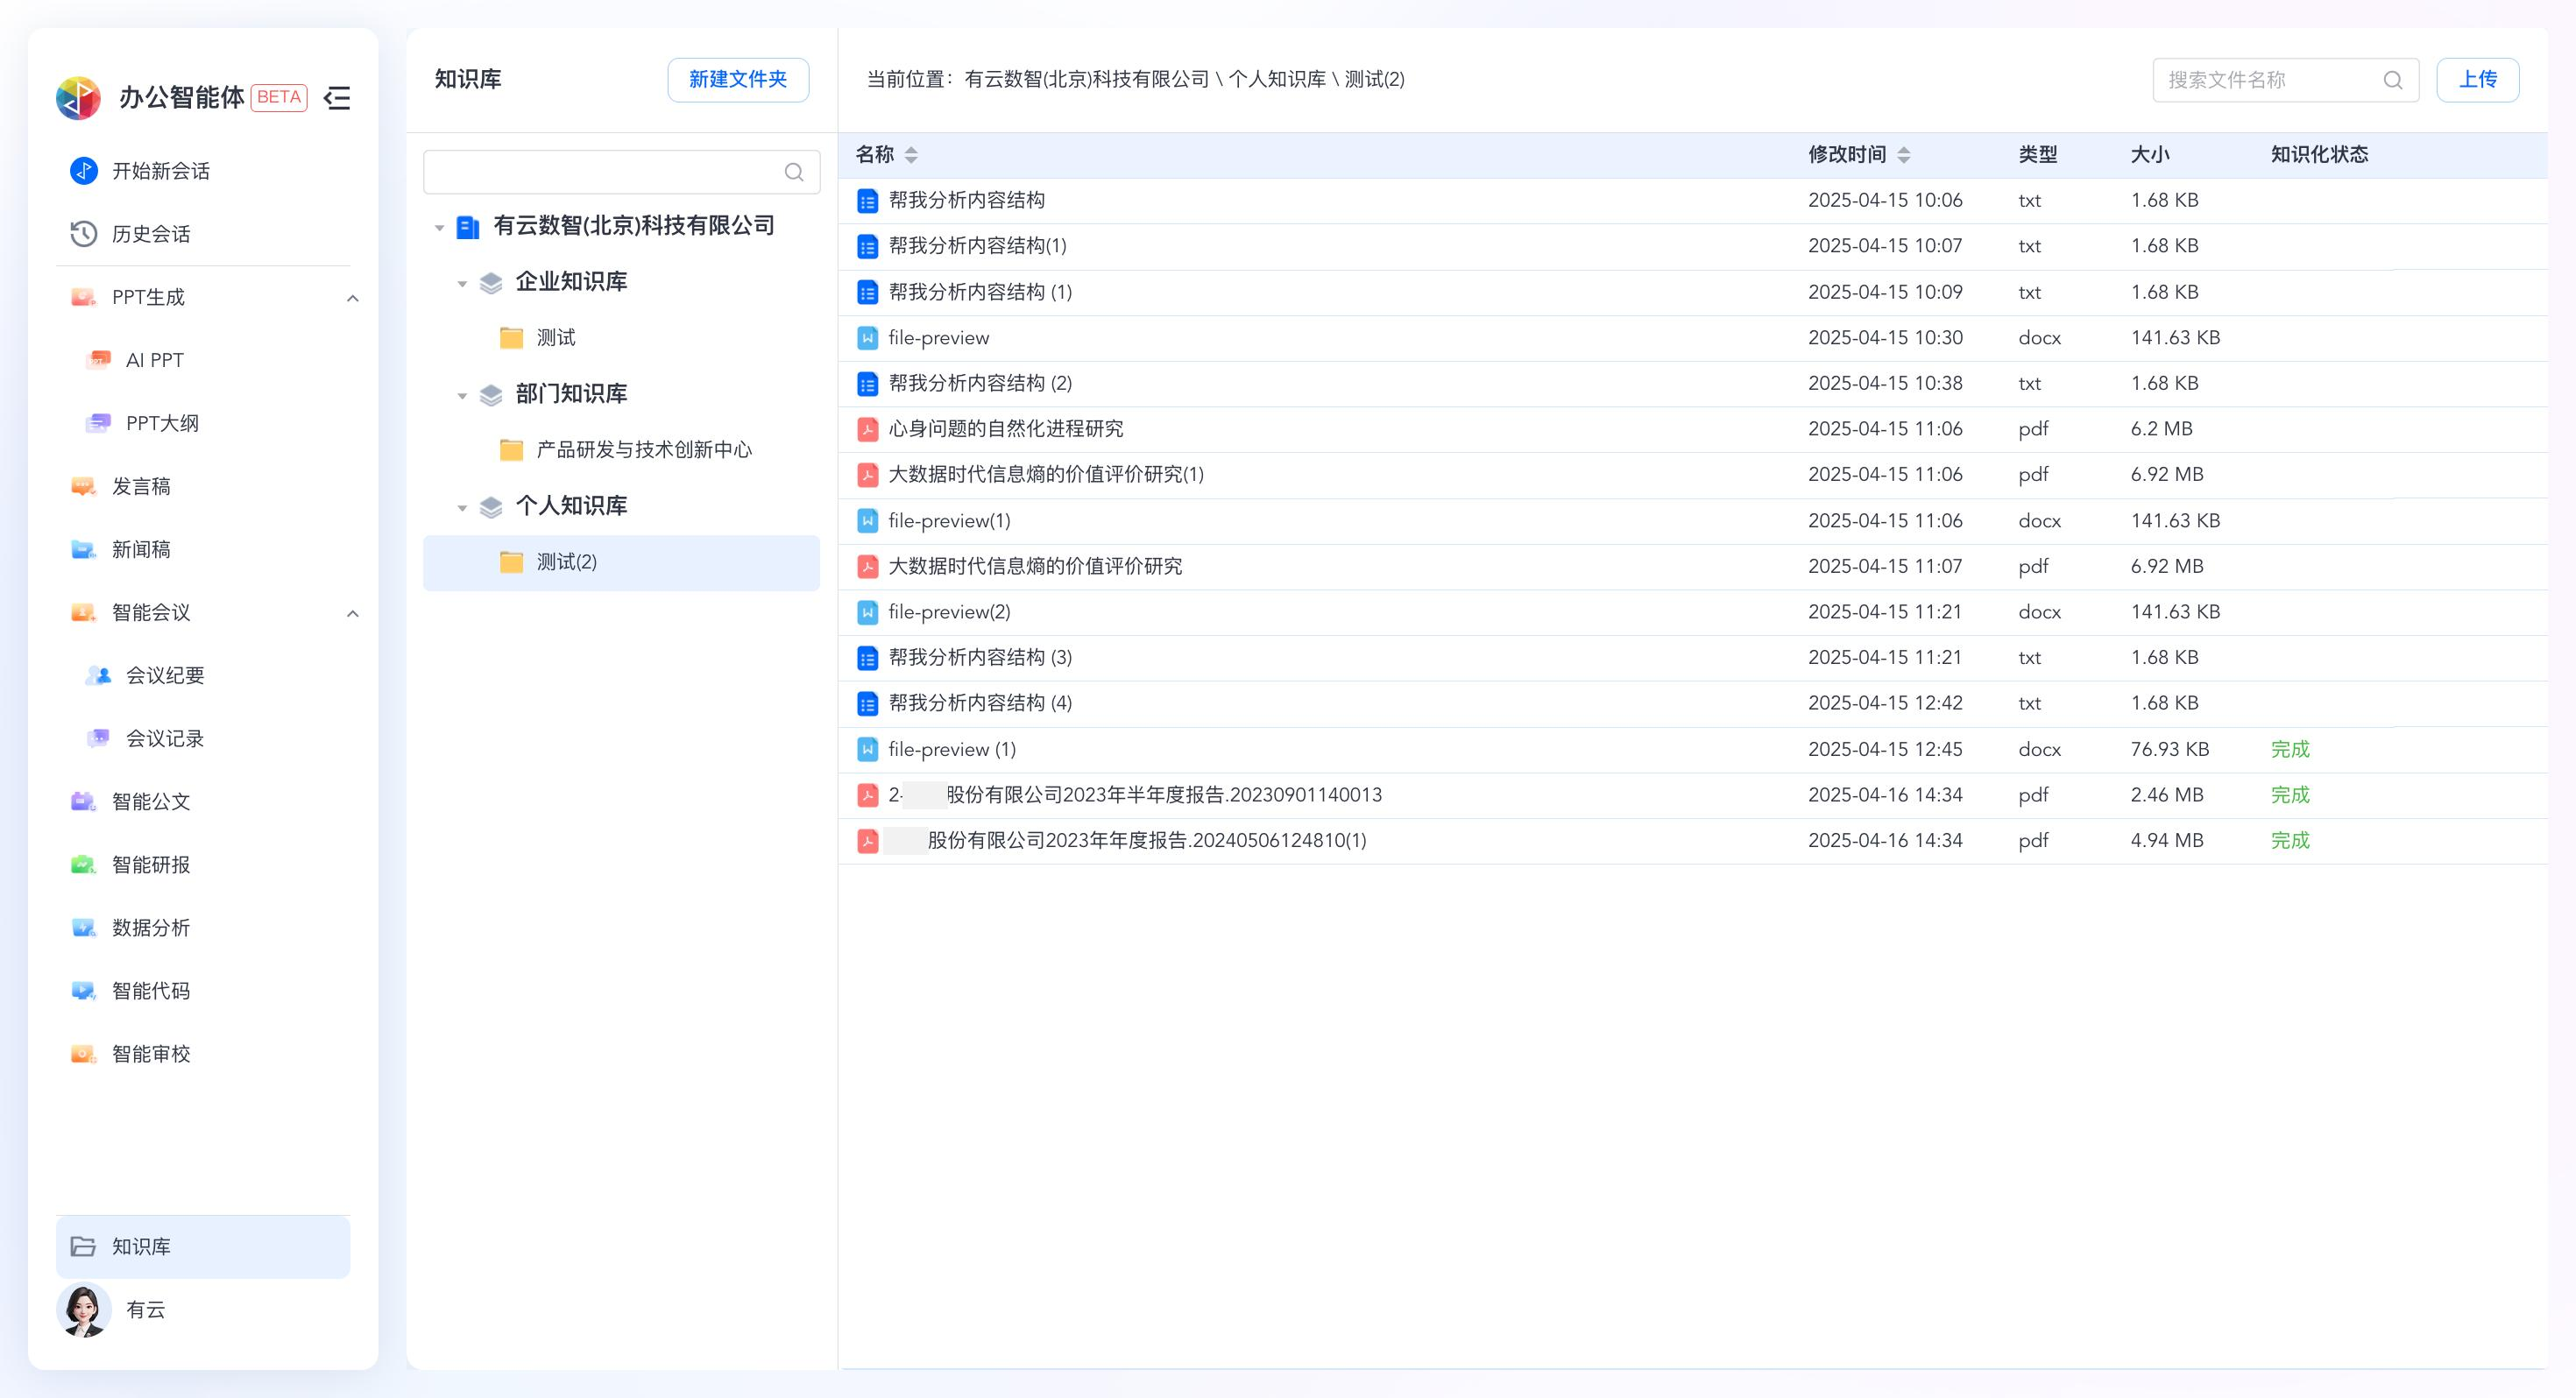Collapse the 智能会议 menu group
This screenshot has height=1398, width=2576.
pyautogui.click(x=352, y=613)
